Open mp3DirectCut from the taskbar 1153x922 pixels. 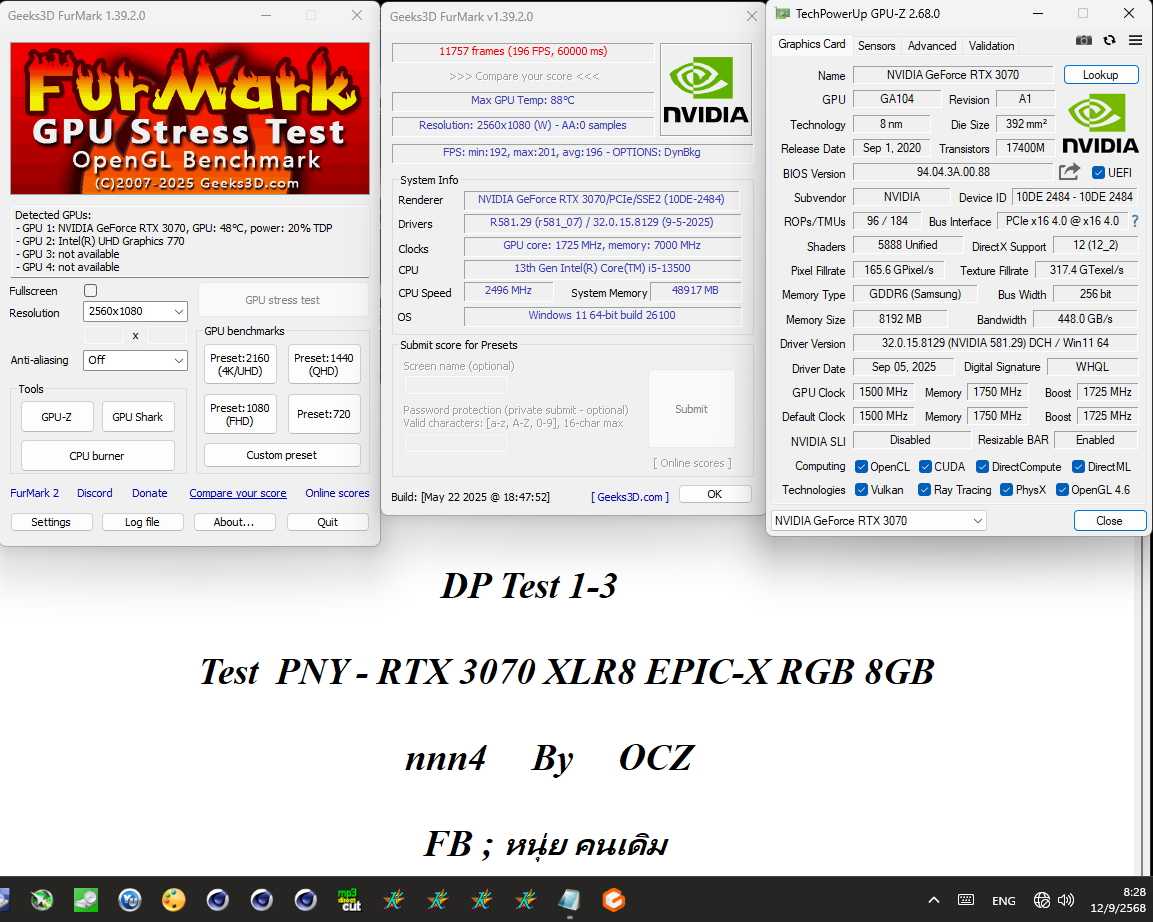(349, 900)
